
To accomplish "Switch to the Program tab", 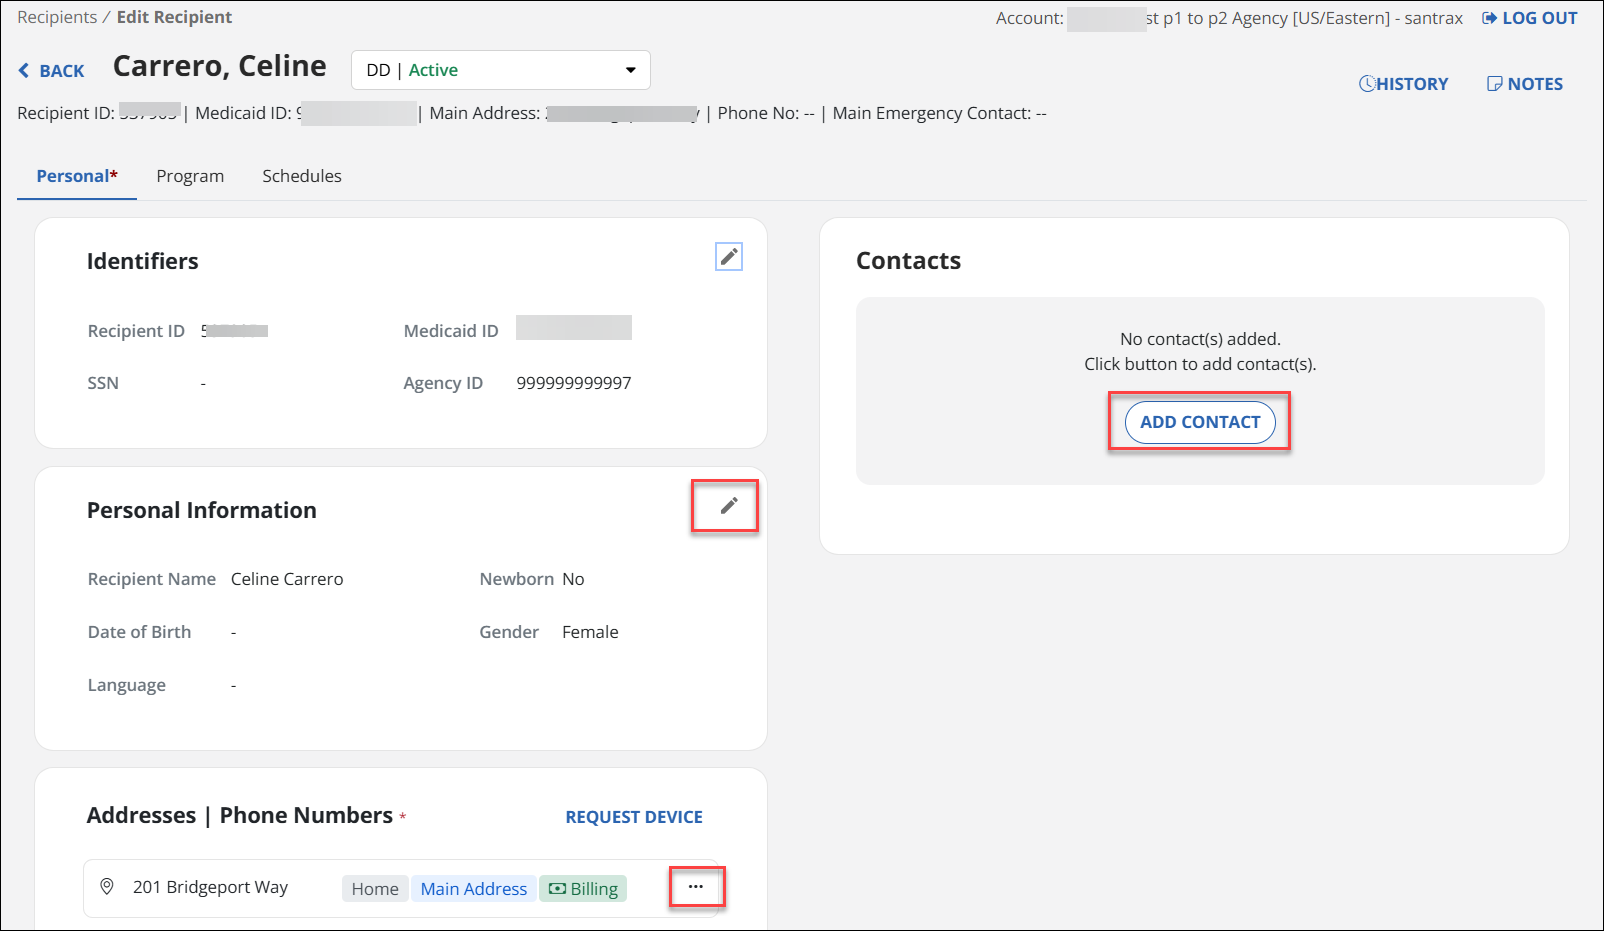I will 190,176.
